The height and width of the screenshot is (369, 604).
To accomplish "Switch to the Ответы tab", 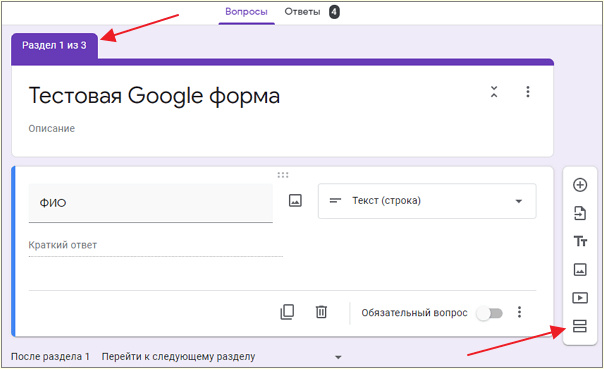I will coord(302,12).
